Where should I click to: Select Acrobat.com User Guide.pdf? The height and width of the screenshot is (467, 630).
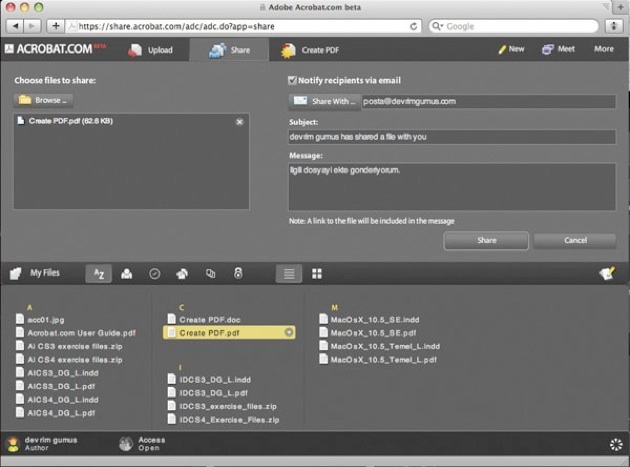tap(82, 333)
